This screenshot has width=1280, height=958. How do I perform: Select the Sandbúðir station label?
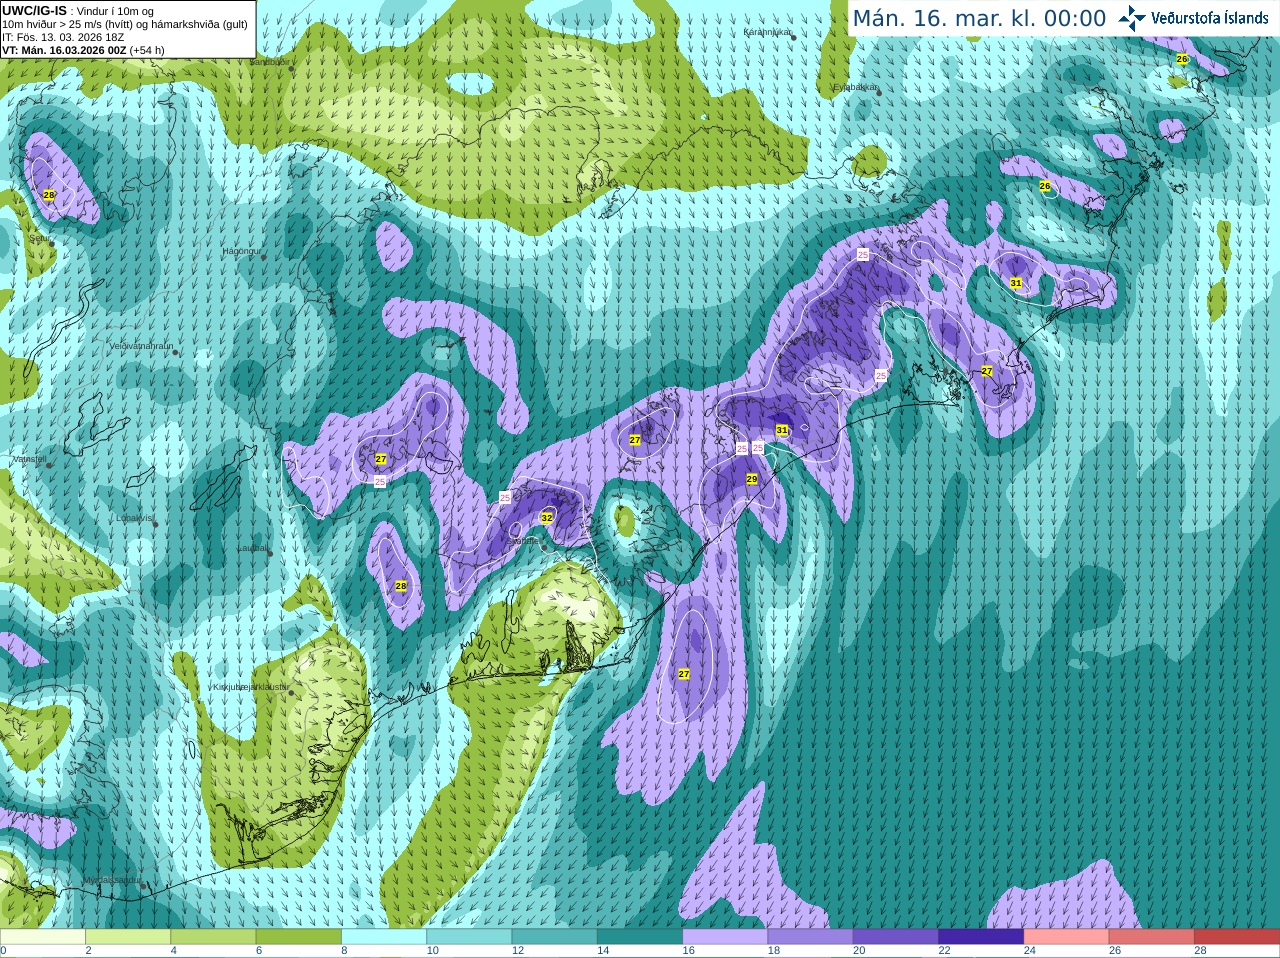click(270, 62)
